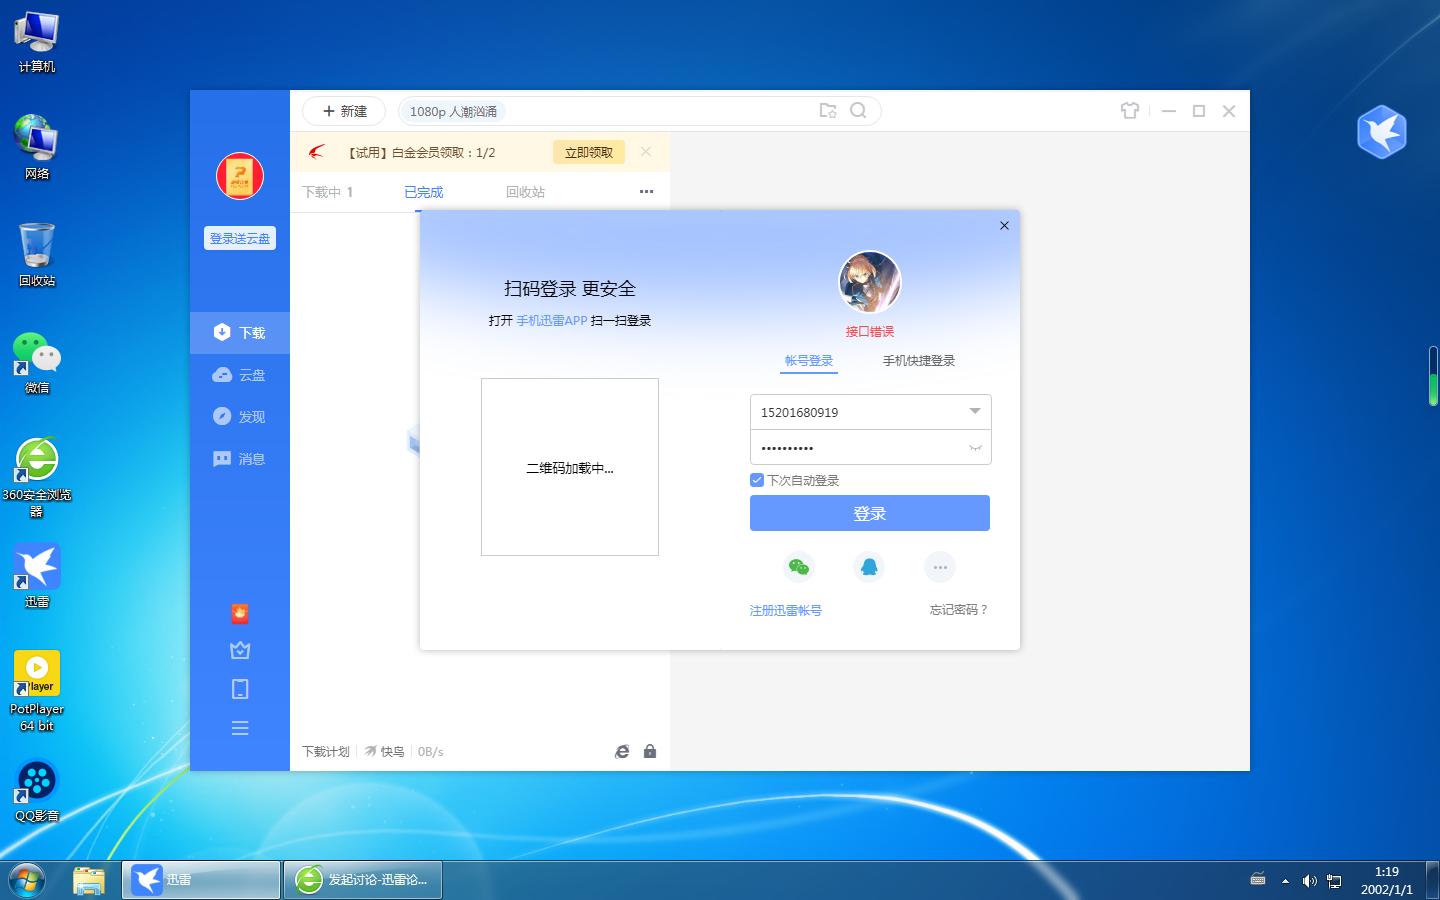Open the 注册迅雷帐号 registration link

[785, 610]
